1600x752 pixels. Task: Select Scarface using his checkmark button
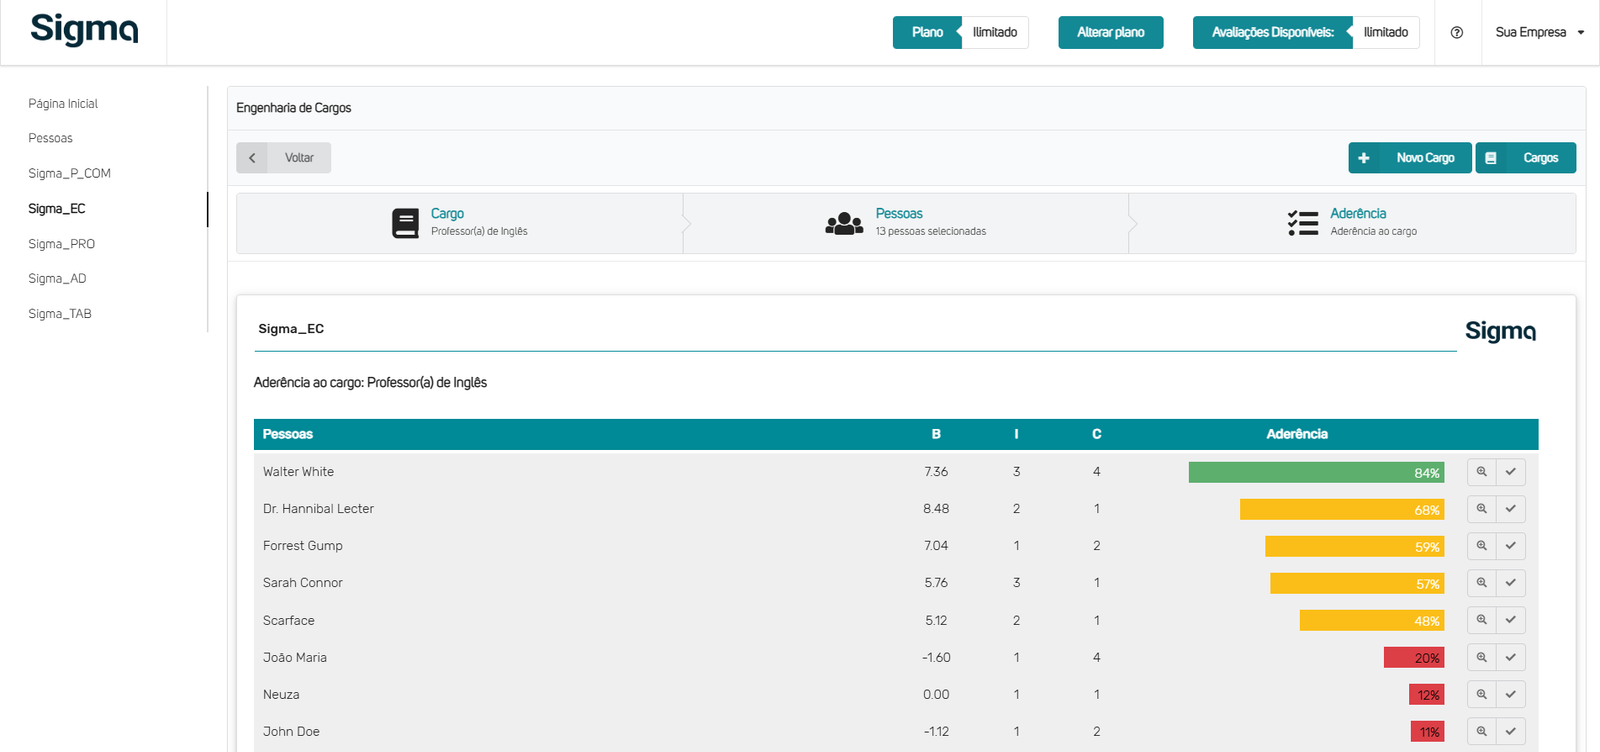click(x=1510, y=620)
